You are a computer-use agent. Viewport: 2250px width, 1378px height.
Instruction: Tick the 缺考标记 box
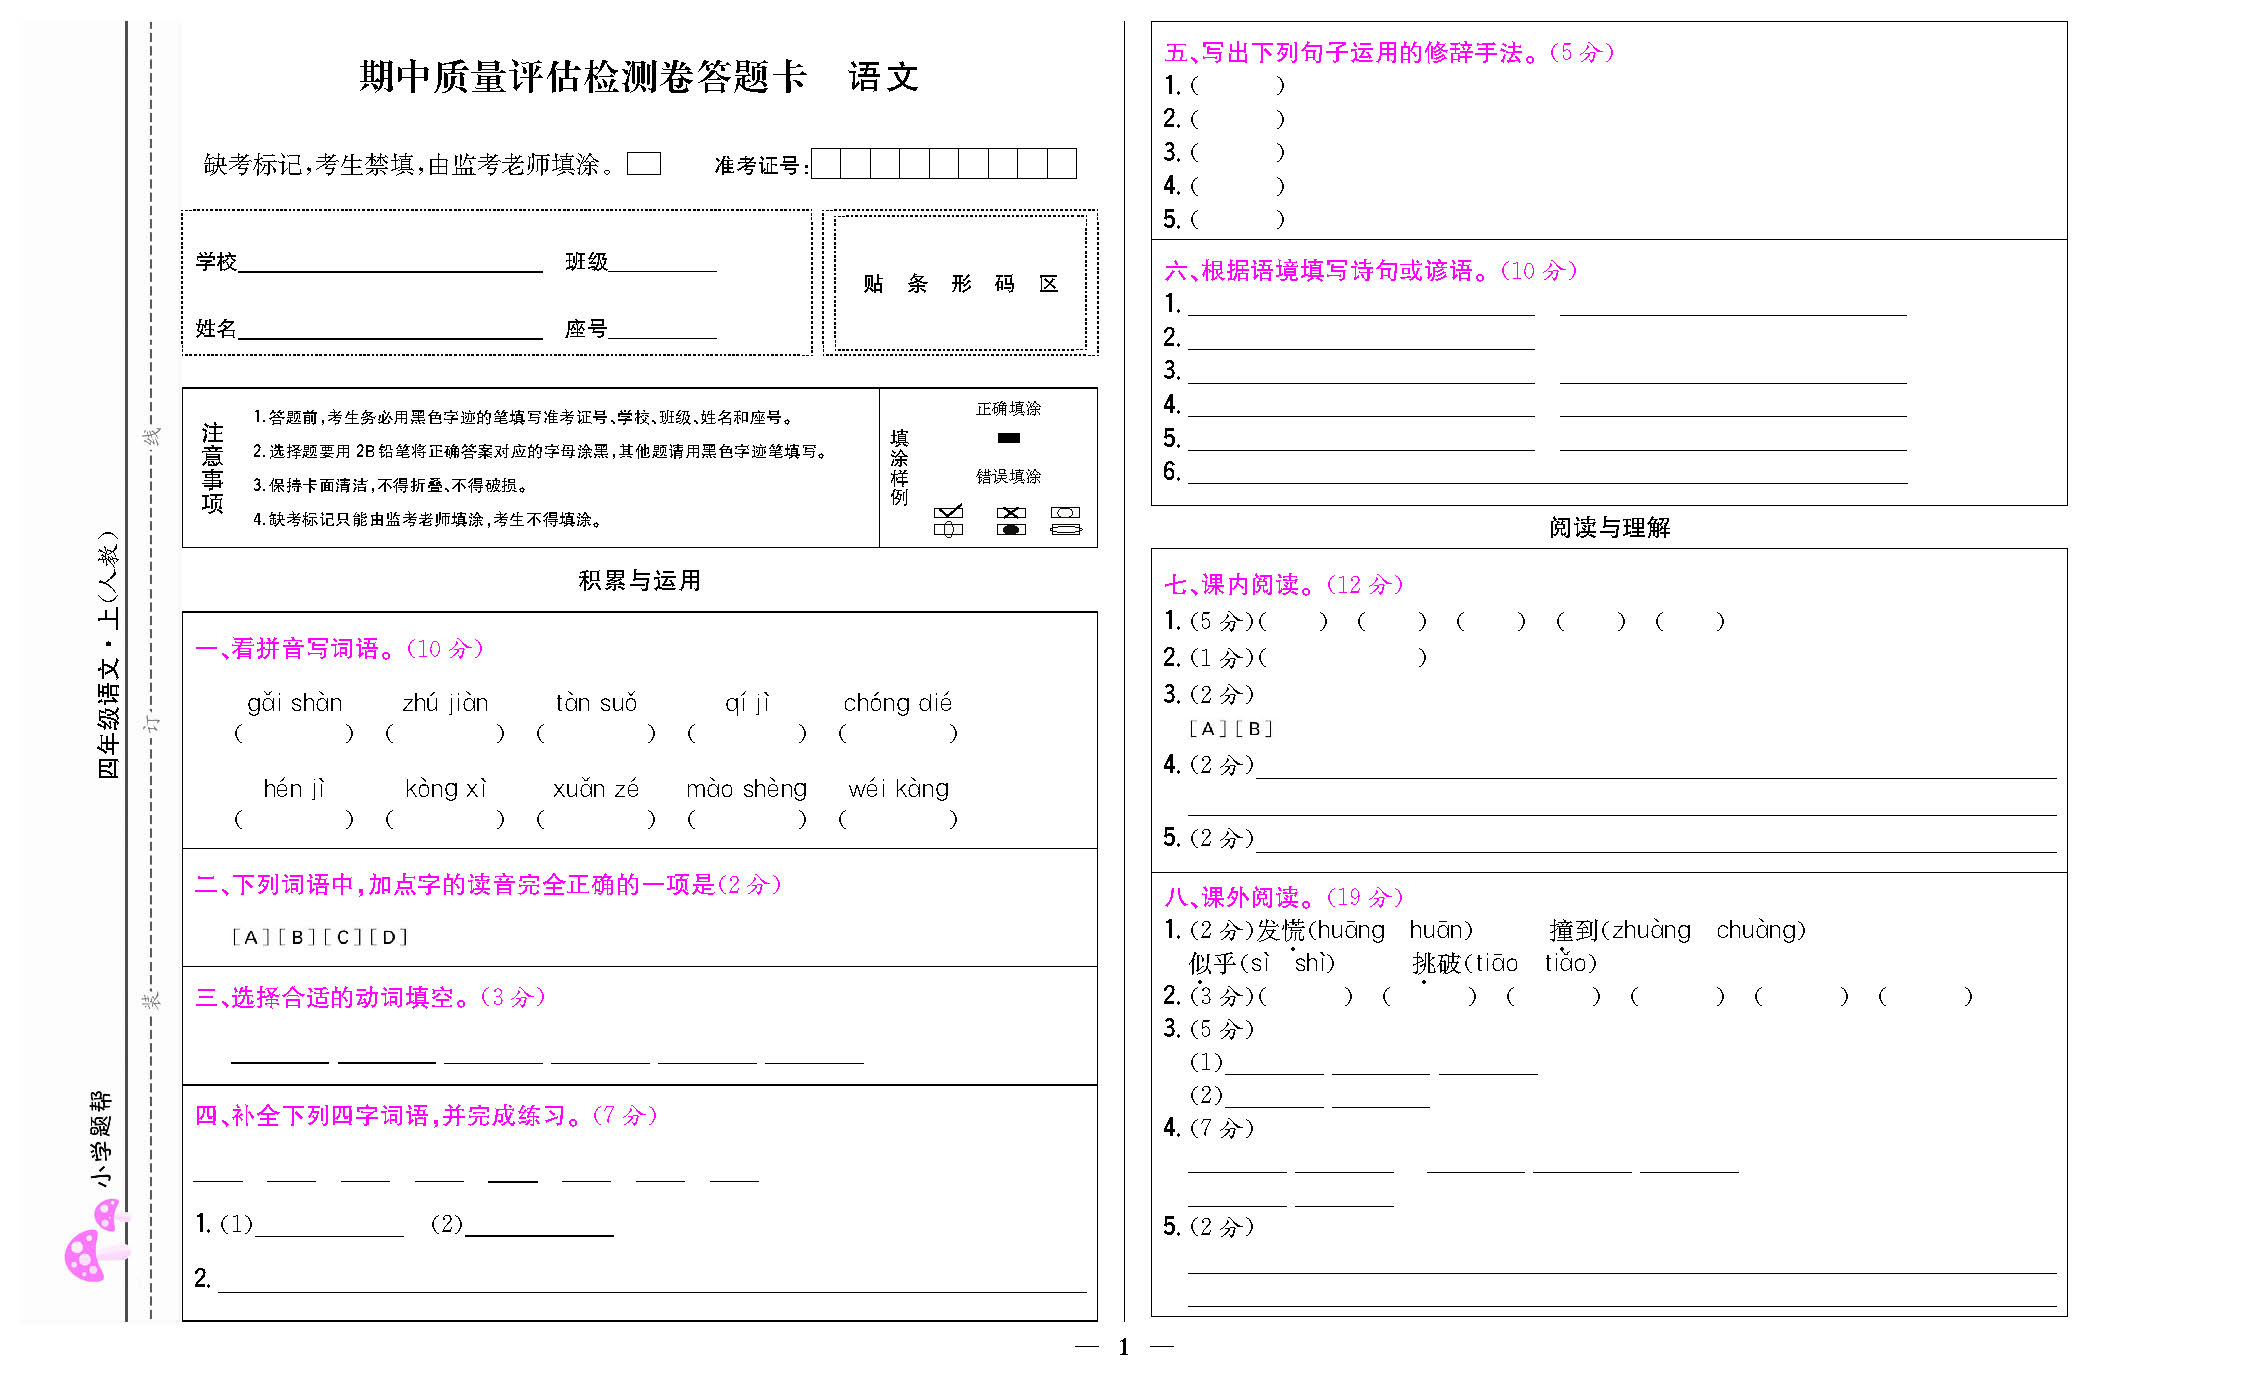[643, 163]
